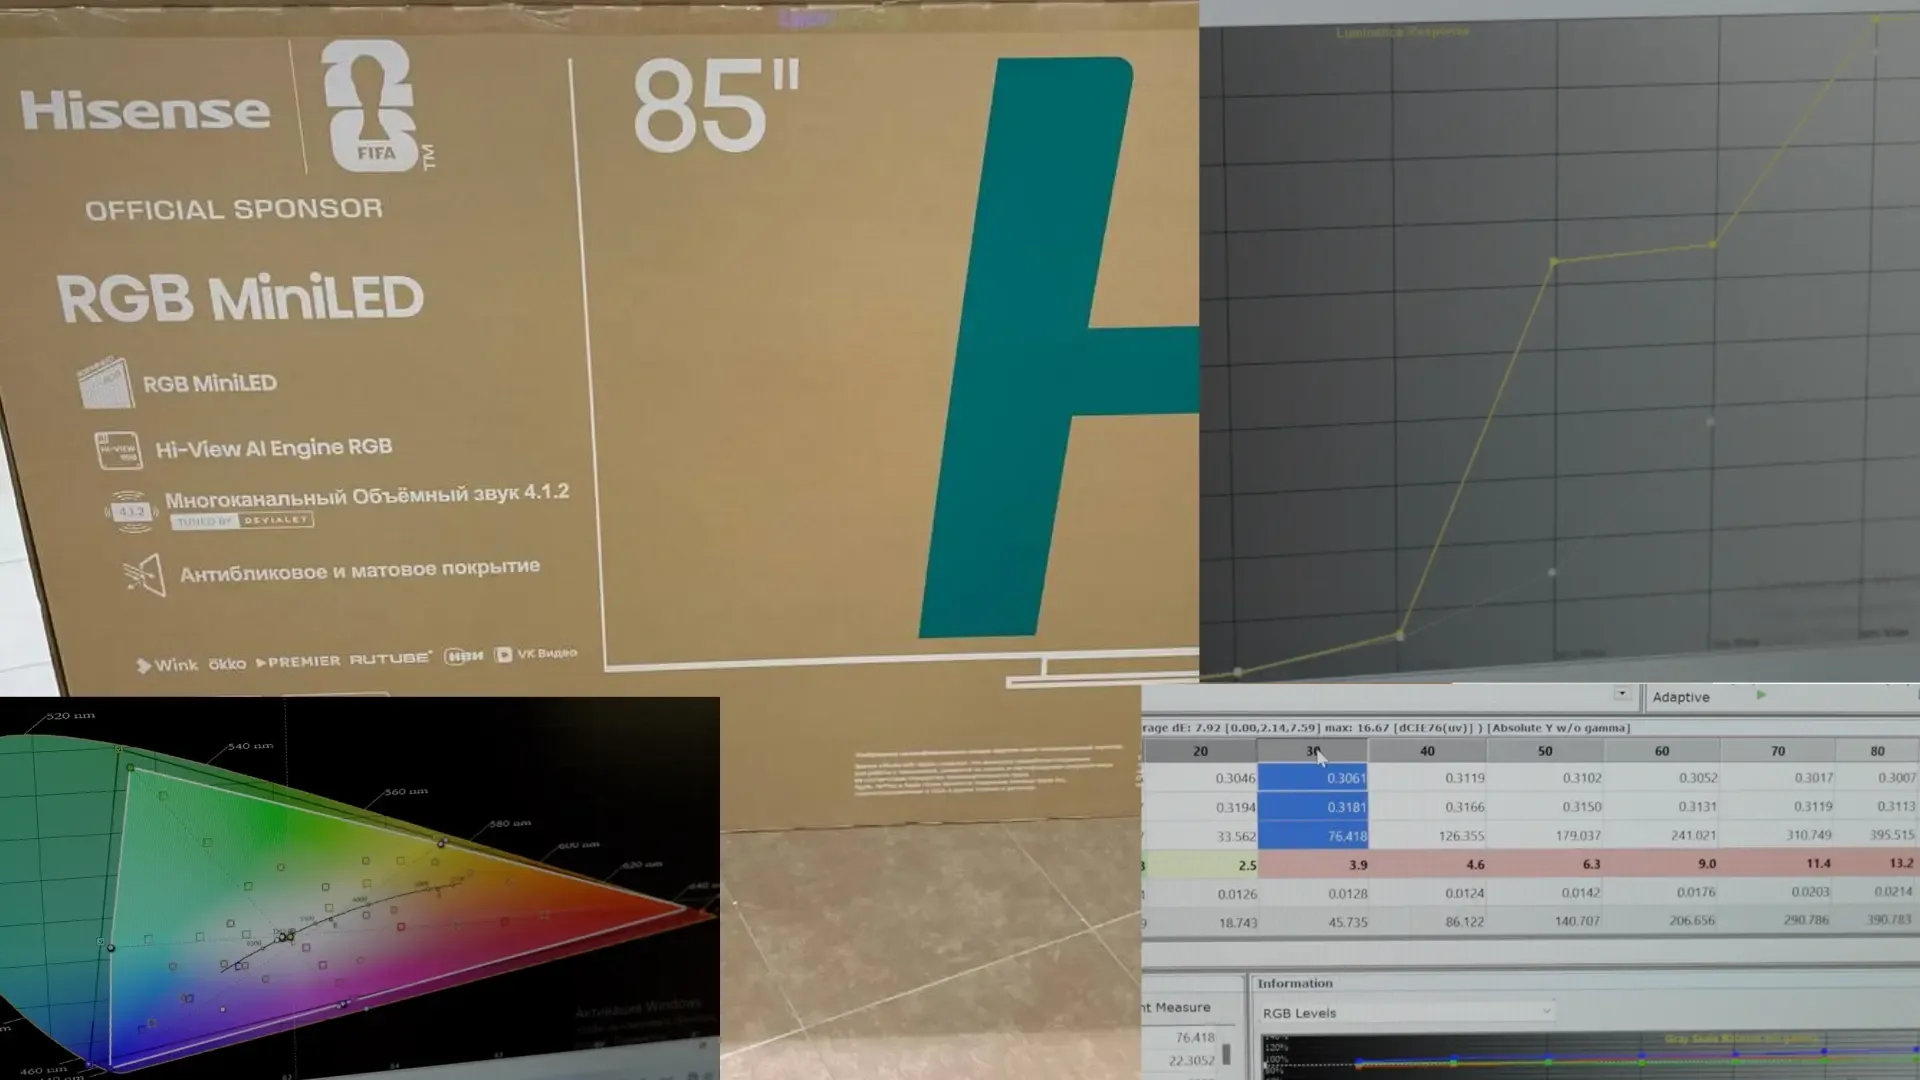
Task: Select the 70 column header
Action: (1777, 751)
